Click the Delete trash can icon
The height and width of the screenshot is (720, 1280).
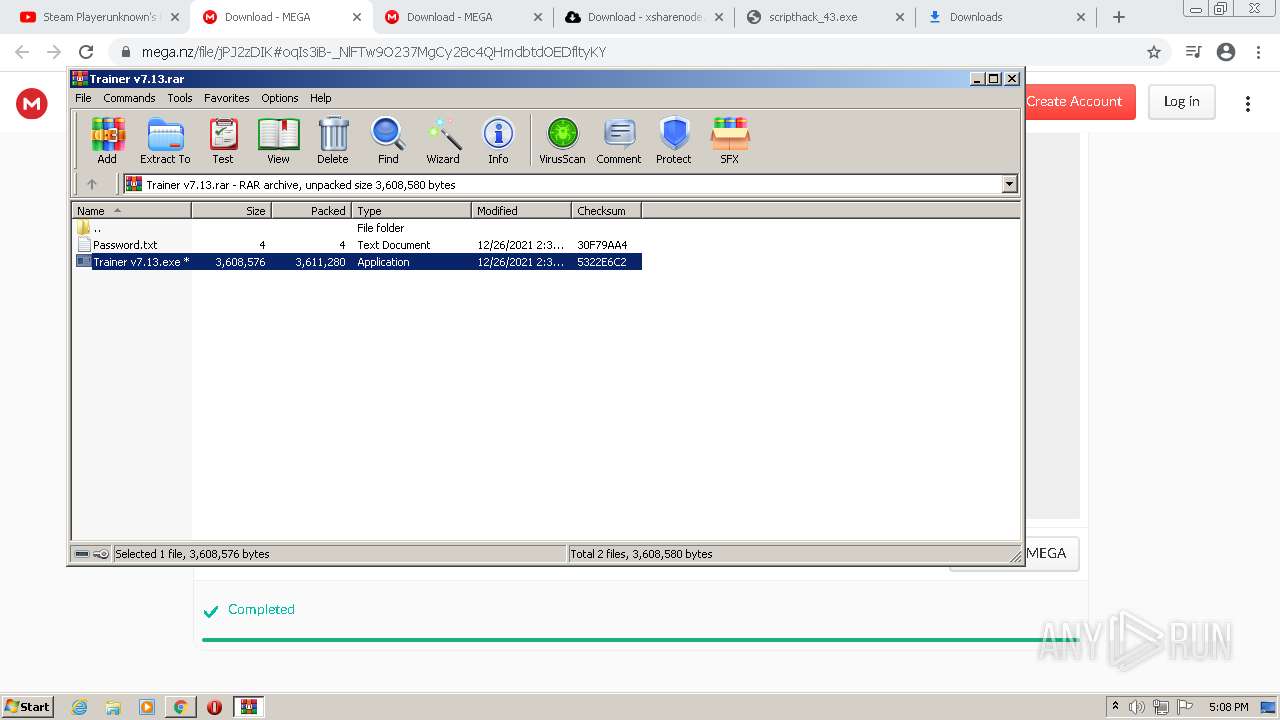point(333,140)
